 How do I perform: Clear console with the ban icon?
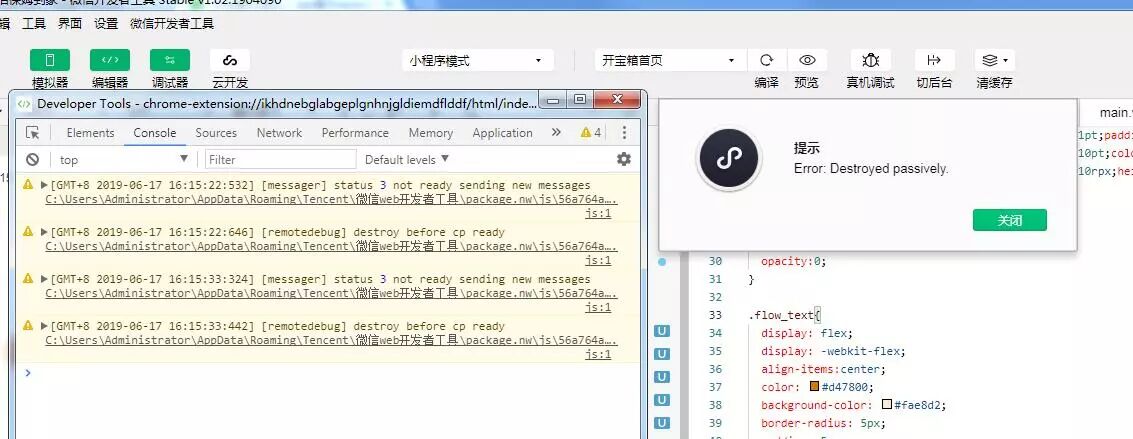click(33, 160)
